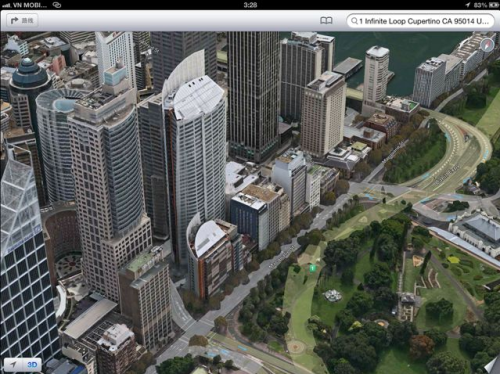
Task: Toggle the current location tracking arrow
Action: [x=13, y=364]
